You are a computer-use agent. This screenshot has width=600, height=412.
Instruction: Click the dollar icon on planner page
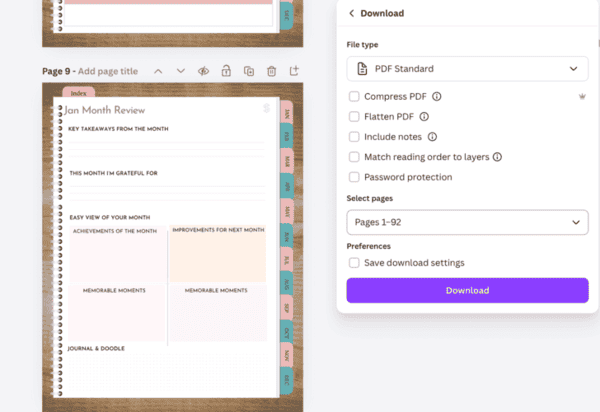267,108
